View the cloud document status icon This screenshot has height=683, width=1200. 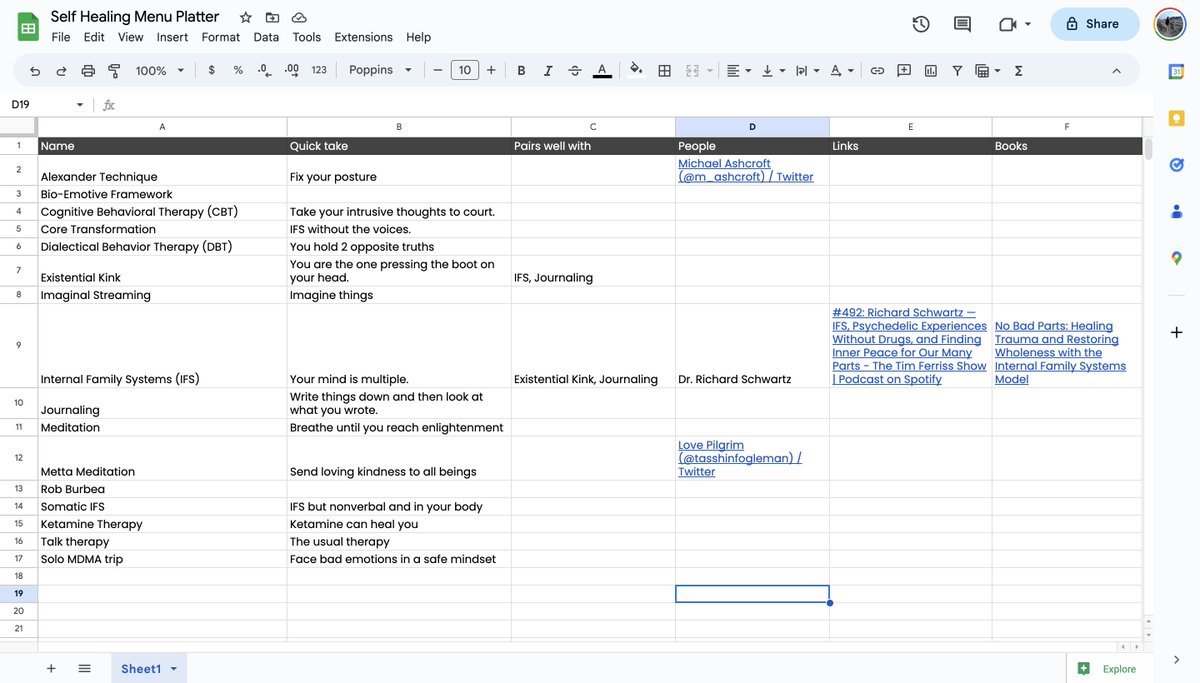[x=299, y=17]
